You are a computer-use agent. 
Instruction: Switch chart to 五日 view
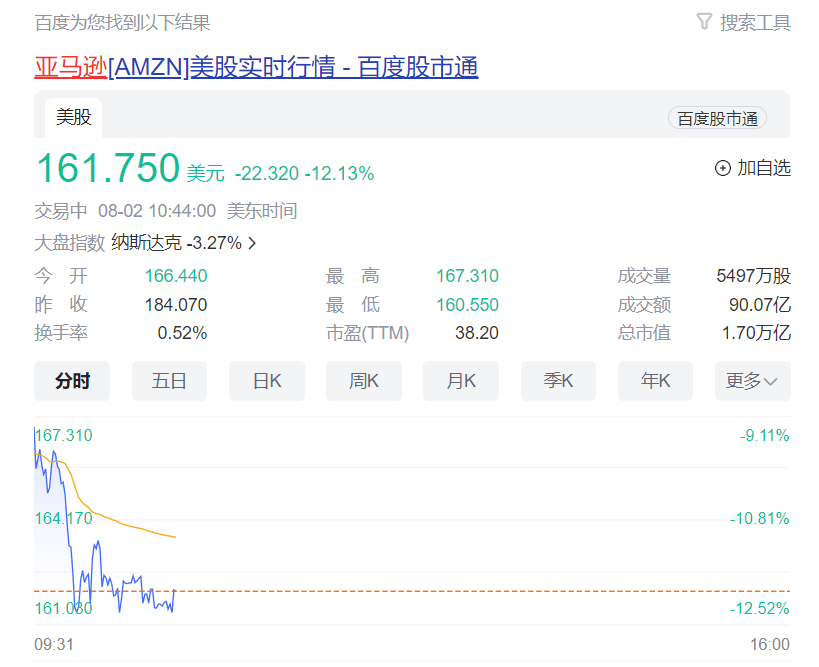click(x=169, y=381)
